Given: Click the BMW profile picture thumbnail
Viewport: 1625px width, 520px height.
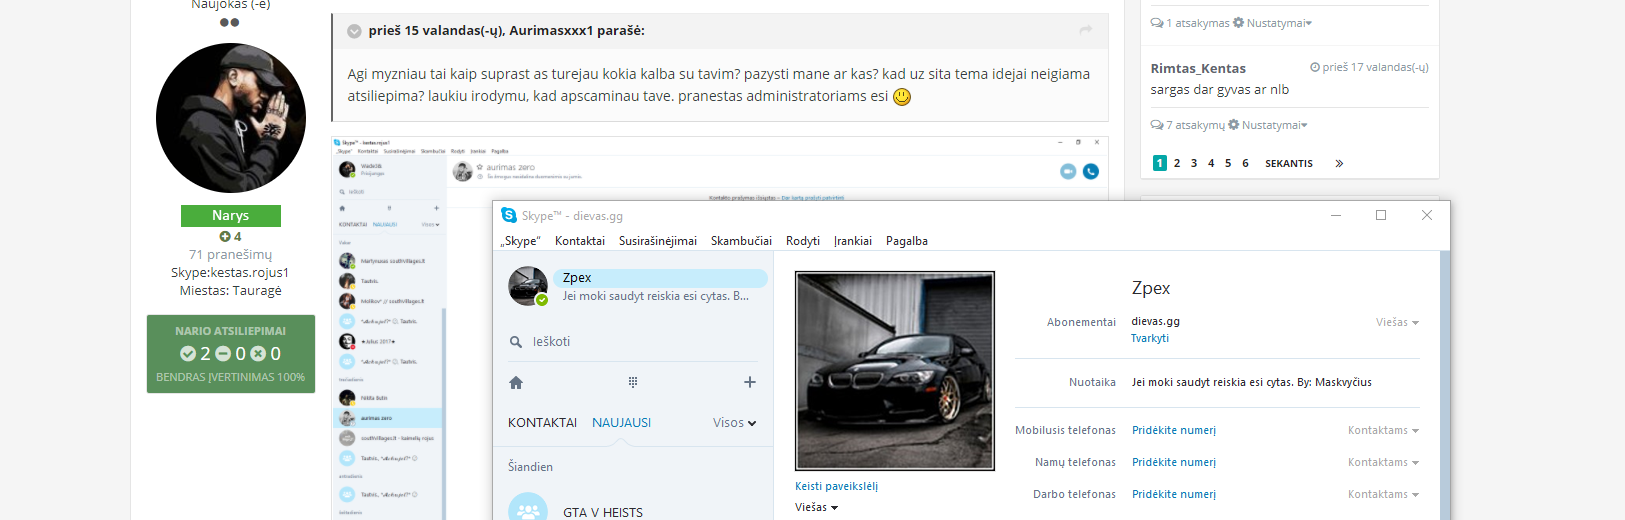Looking at the screenshot, I should point(895,371).
